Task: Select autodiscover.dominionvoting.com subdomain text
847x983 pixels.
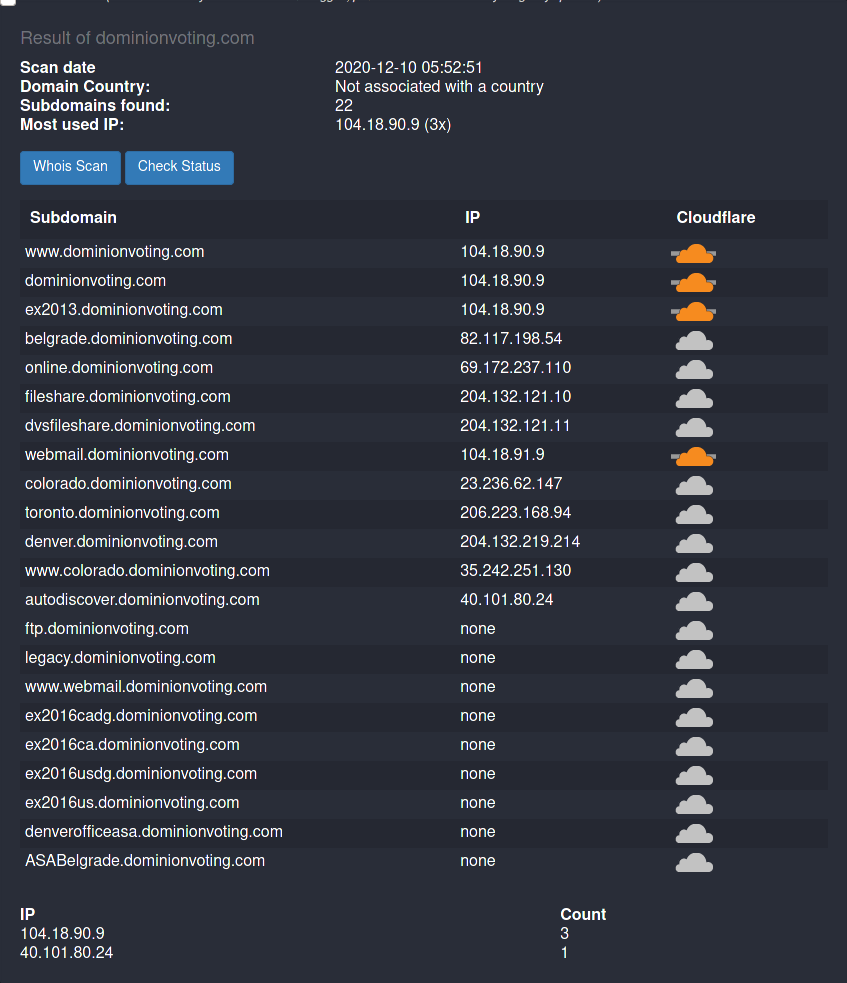Action: point(142,599)
